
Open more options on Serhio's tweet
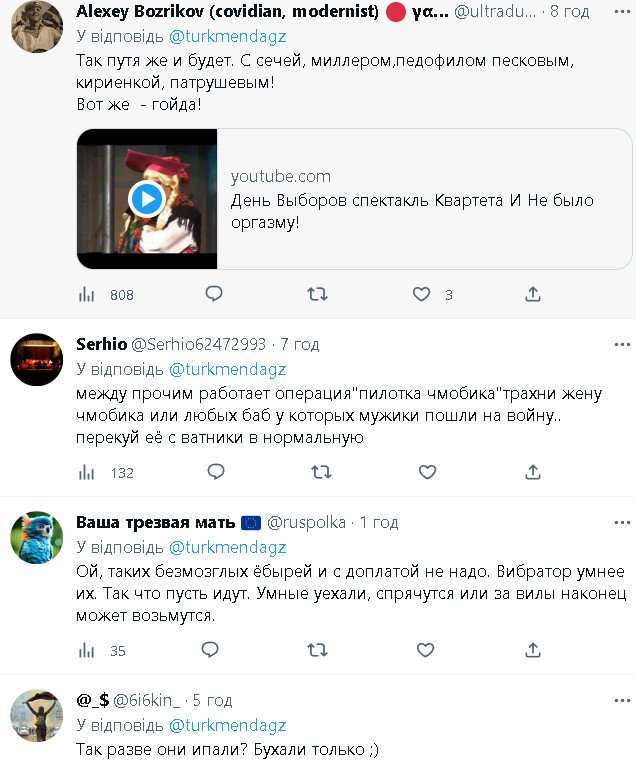coord(622,344)
